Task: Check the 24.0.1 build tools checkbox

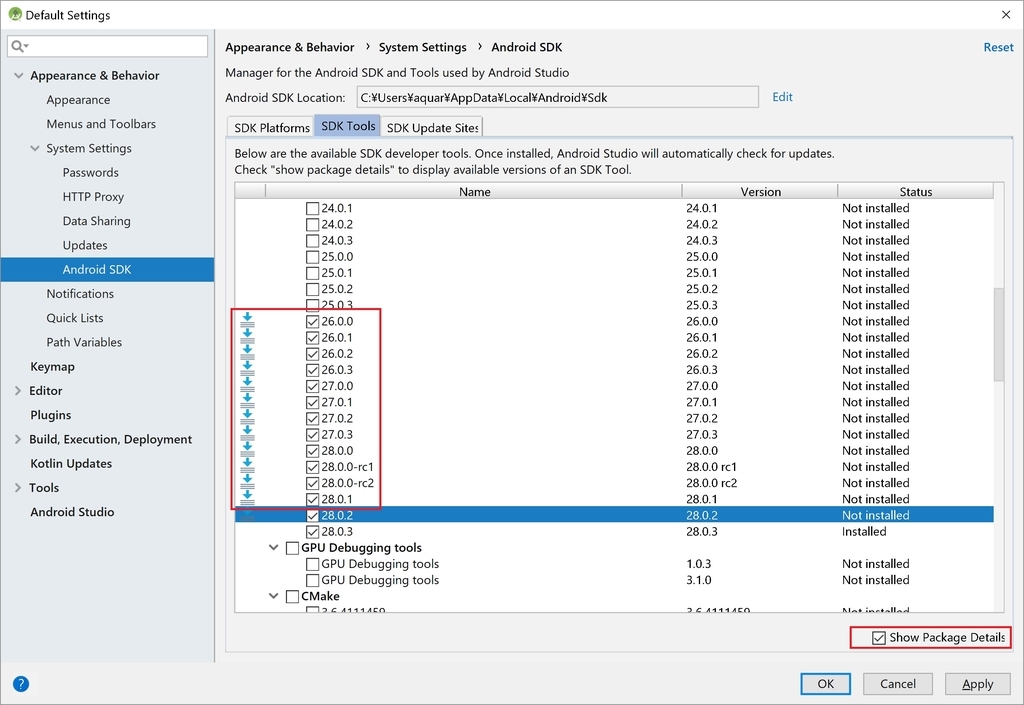Action: 312,208
